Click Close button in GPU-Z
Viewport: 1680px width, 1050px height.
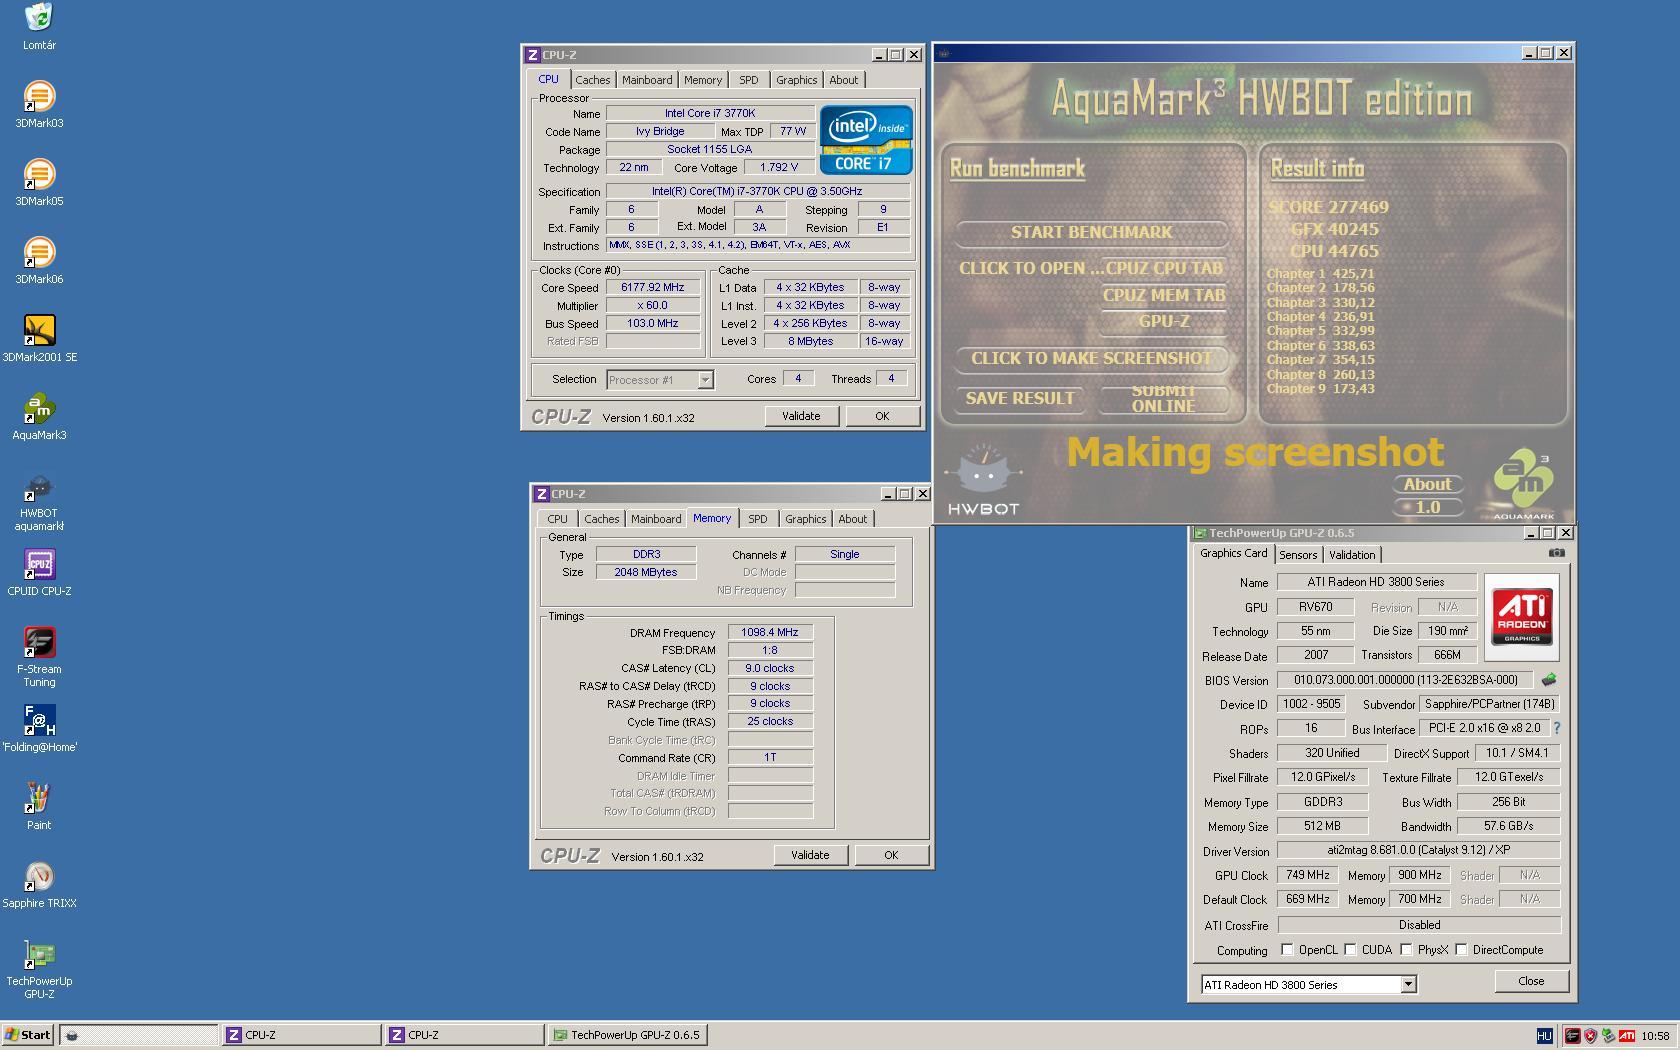pos(1531,981)
